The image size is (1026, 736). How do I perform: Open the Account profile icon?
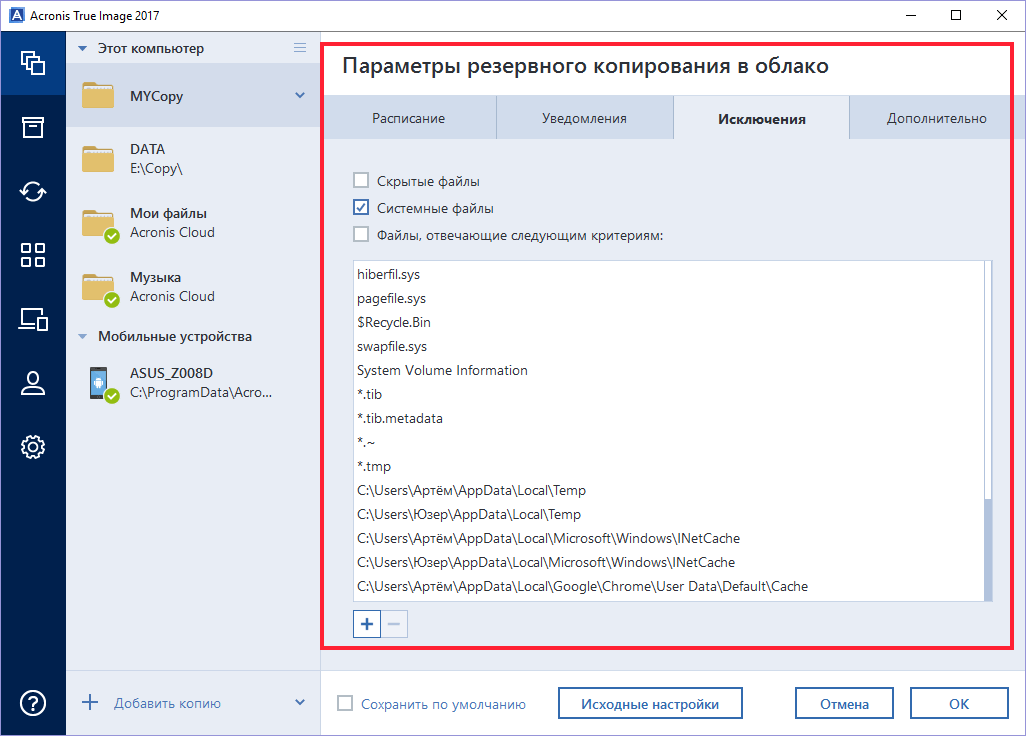(33, 383)
